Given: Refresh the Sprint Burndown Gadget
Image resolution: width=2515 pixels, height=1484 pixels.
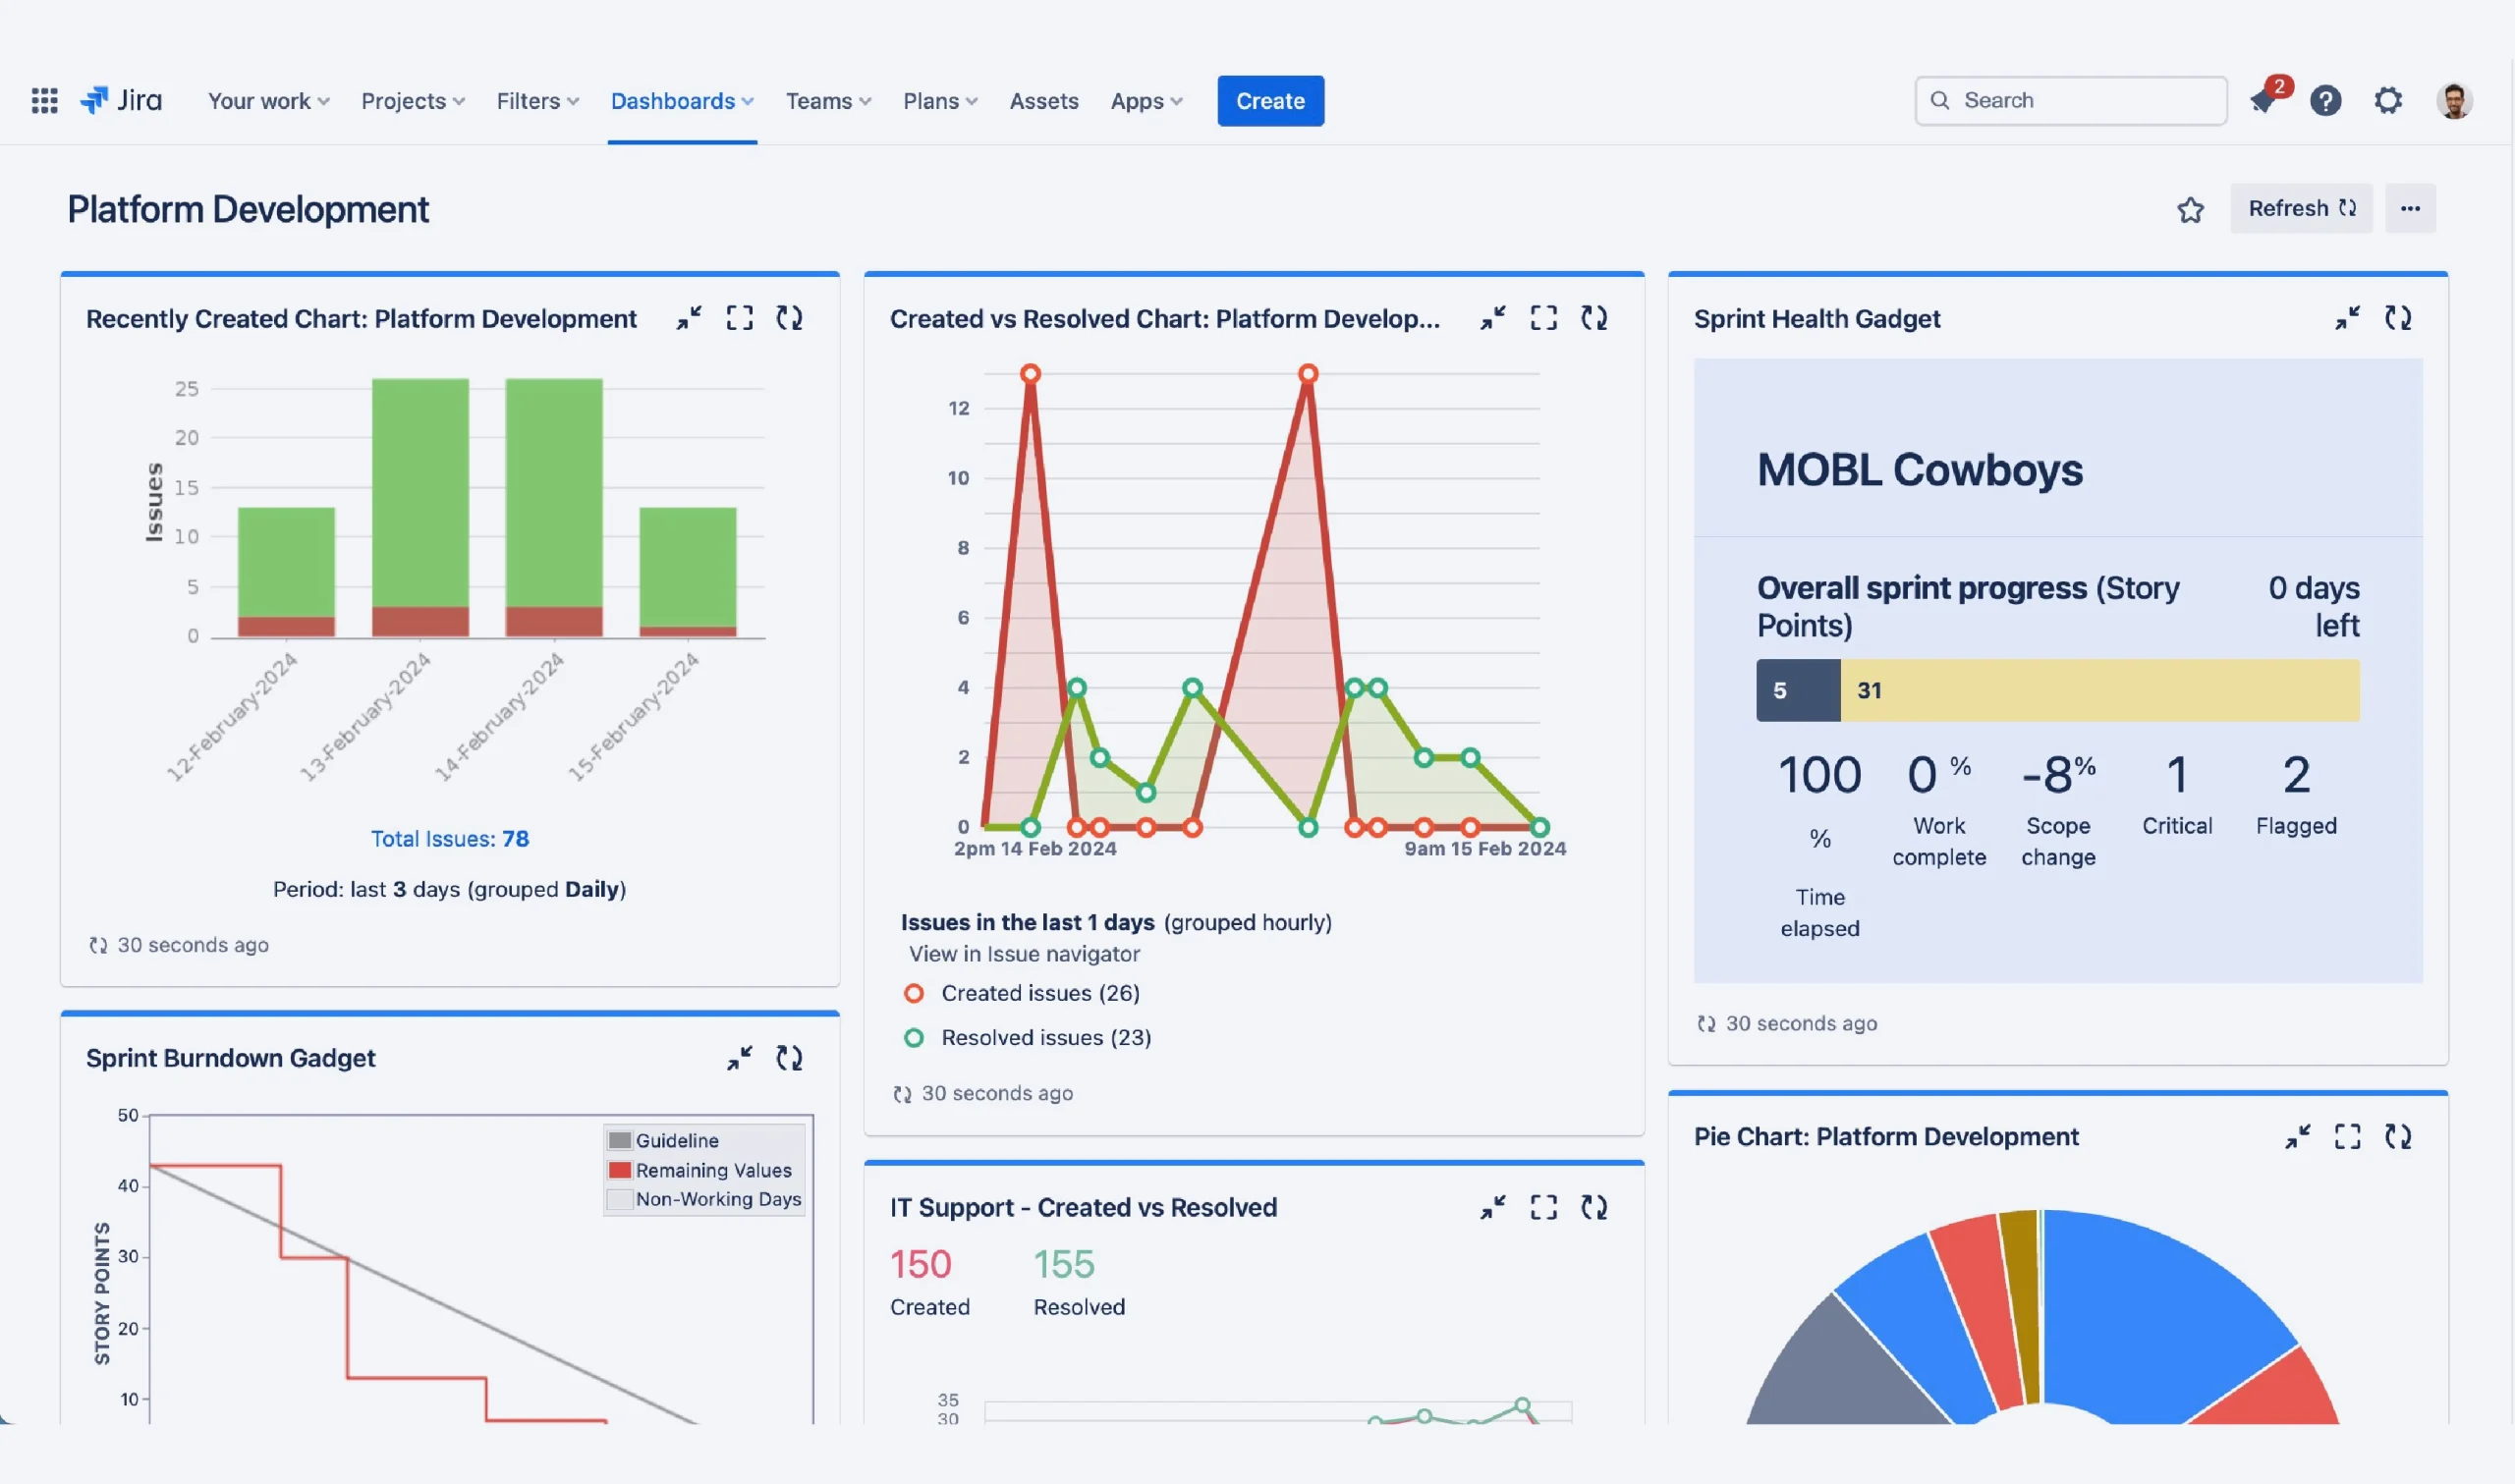Looking at the screenshot, I should coord(790,1058).
